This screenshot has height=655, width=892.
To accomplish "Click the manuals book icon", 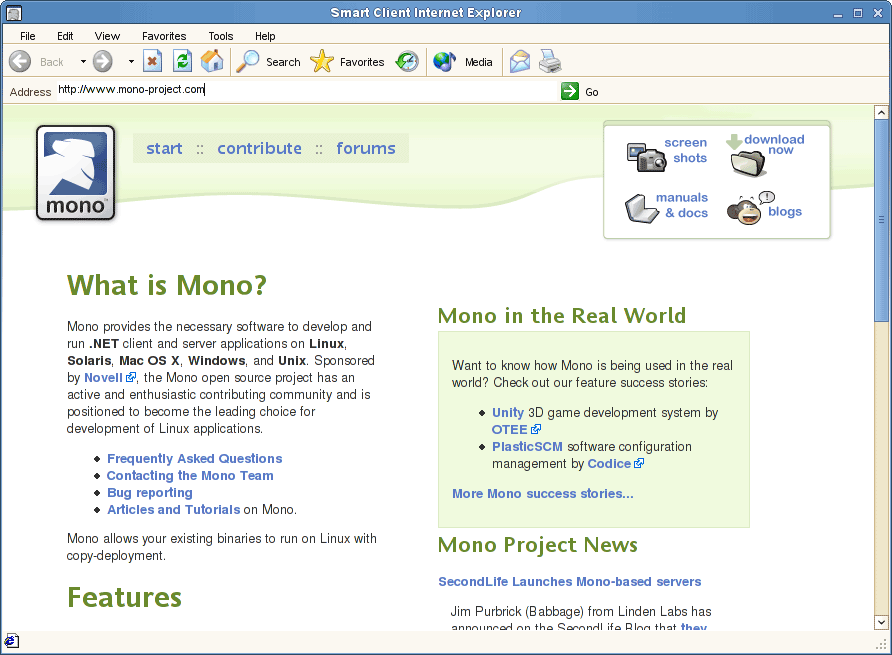I will (641, 209).
